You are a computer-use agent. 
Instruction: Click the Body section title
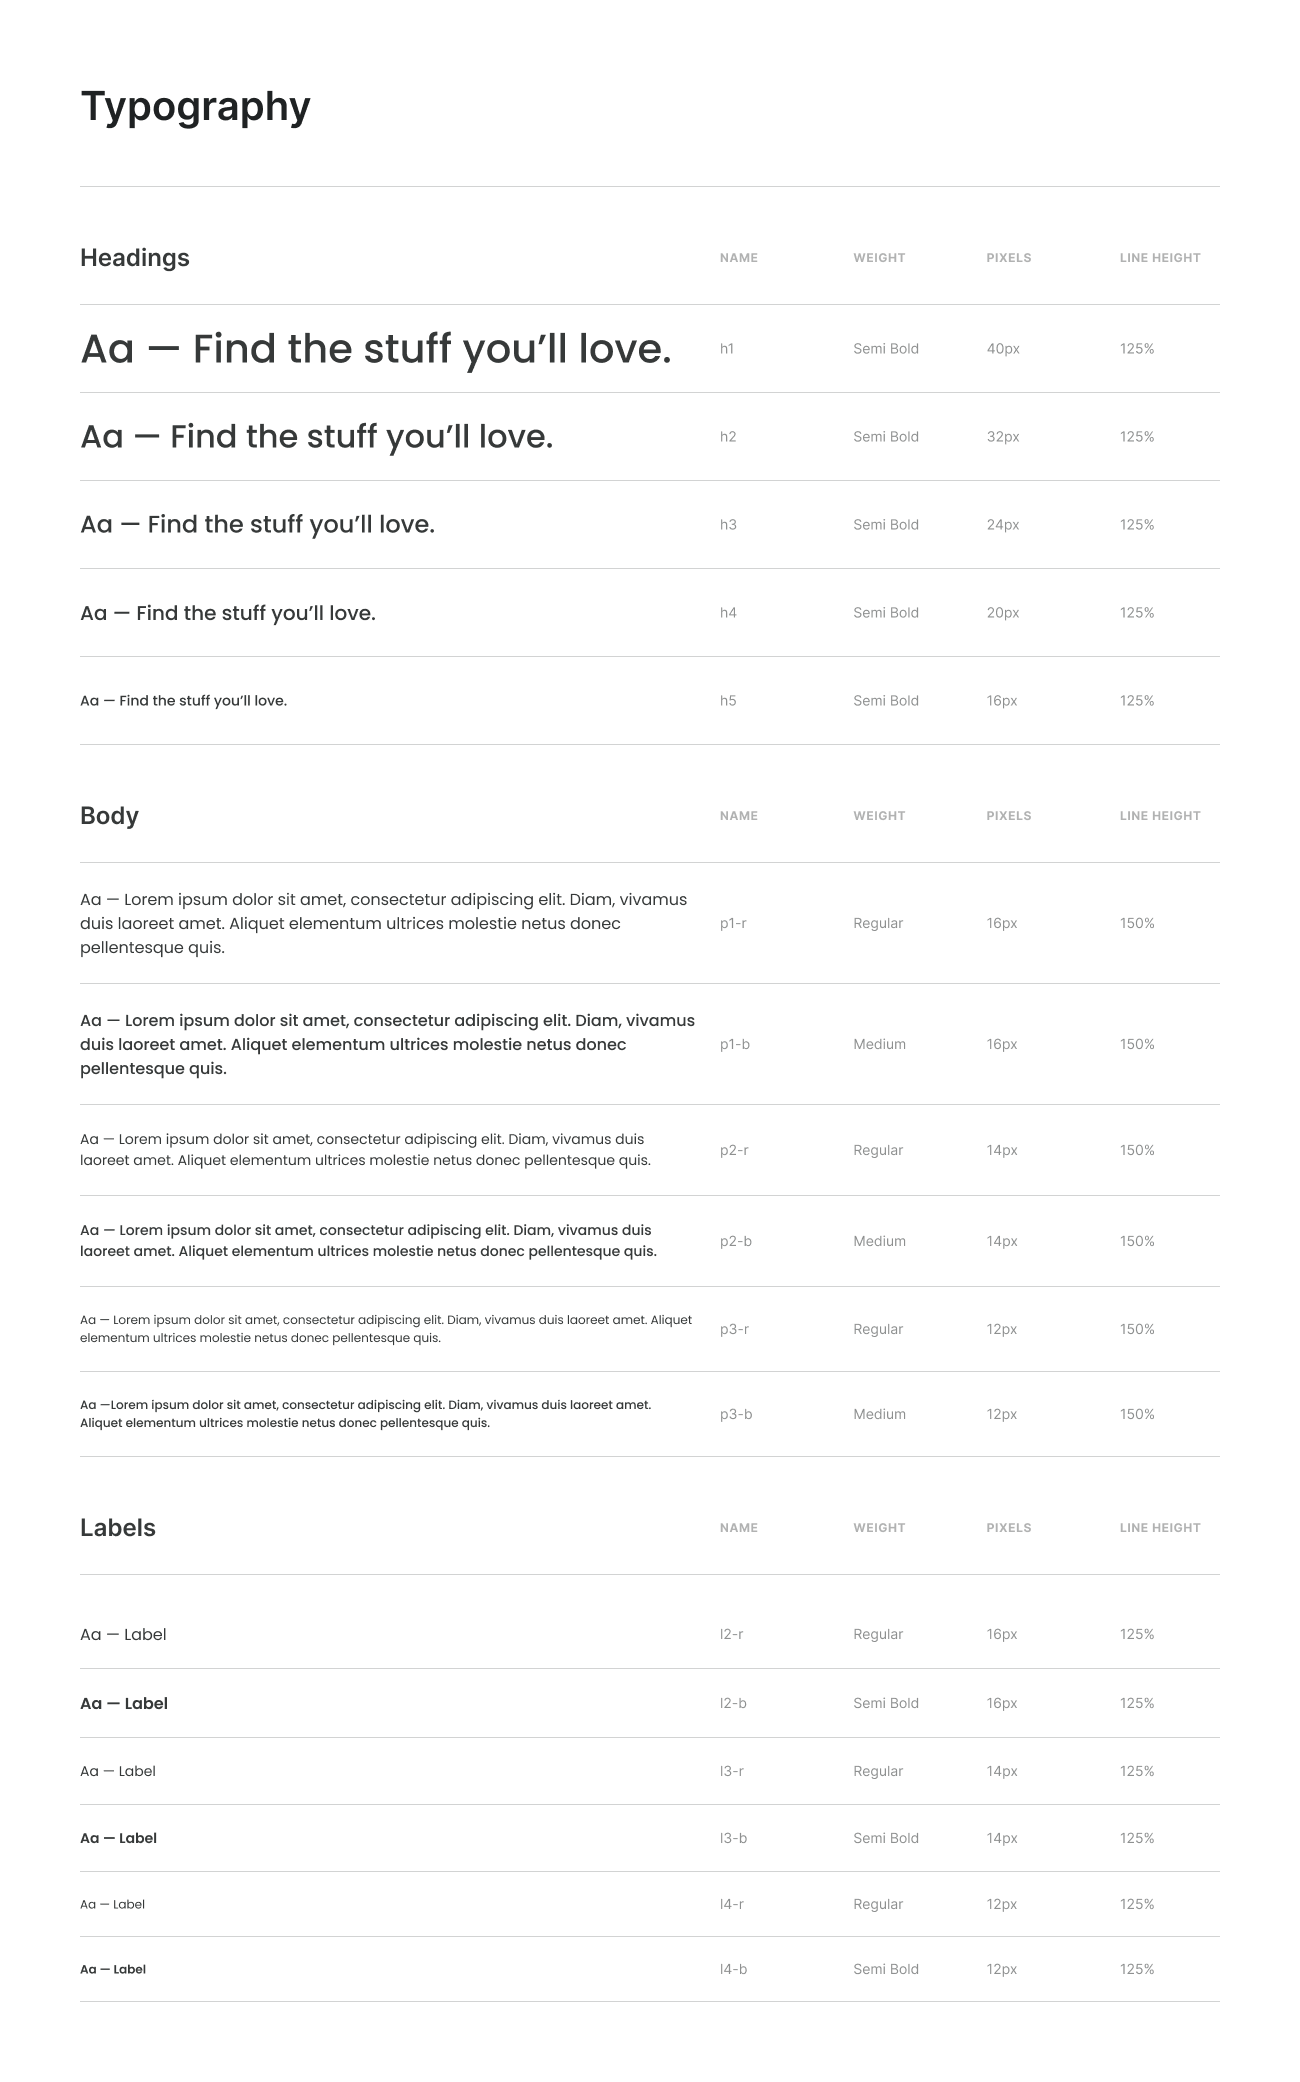tap(109, 816)
